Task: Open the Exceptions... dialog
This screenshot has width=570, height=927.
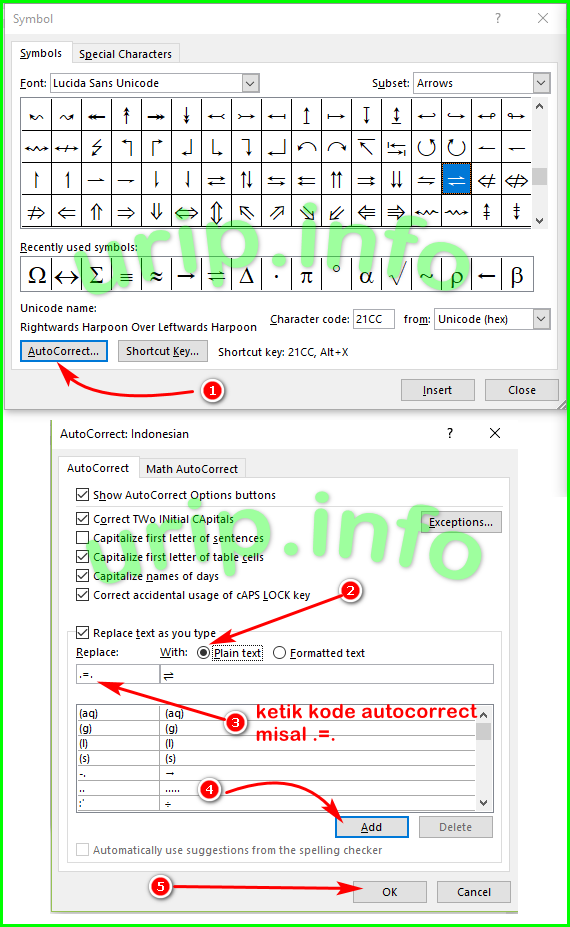Action: click(461, 522)
